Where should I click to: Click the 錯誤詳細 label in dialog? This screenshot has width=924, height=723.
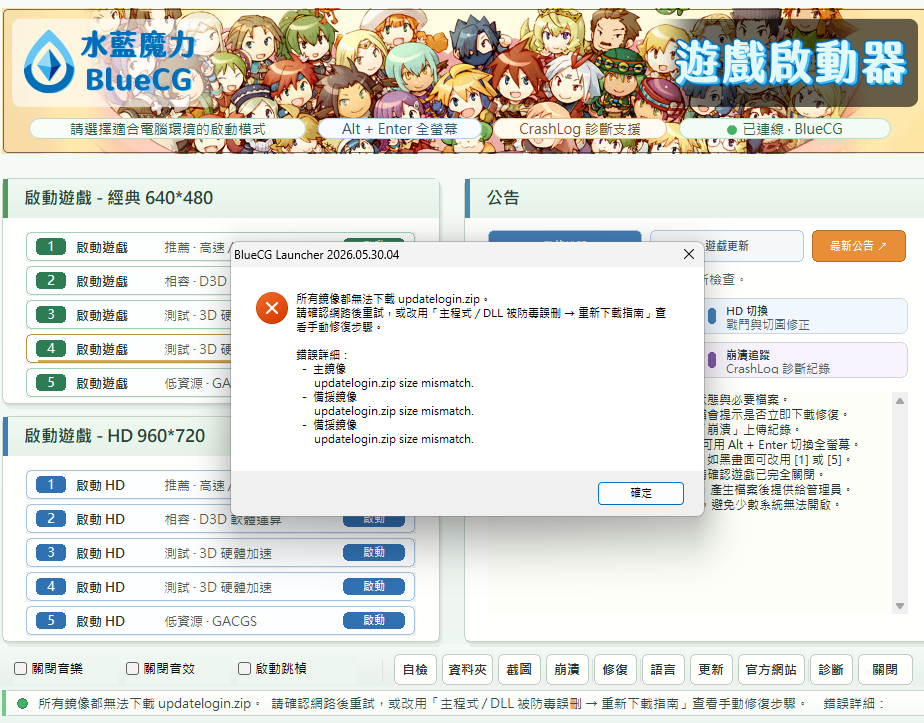[322, 355]
